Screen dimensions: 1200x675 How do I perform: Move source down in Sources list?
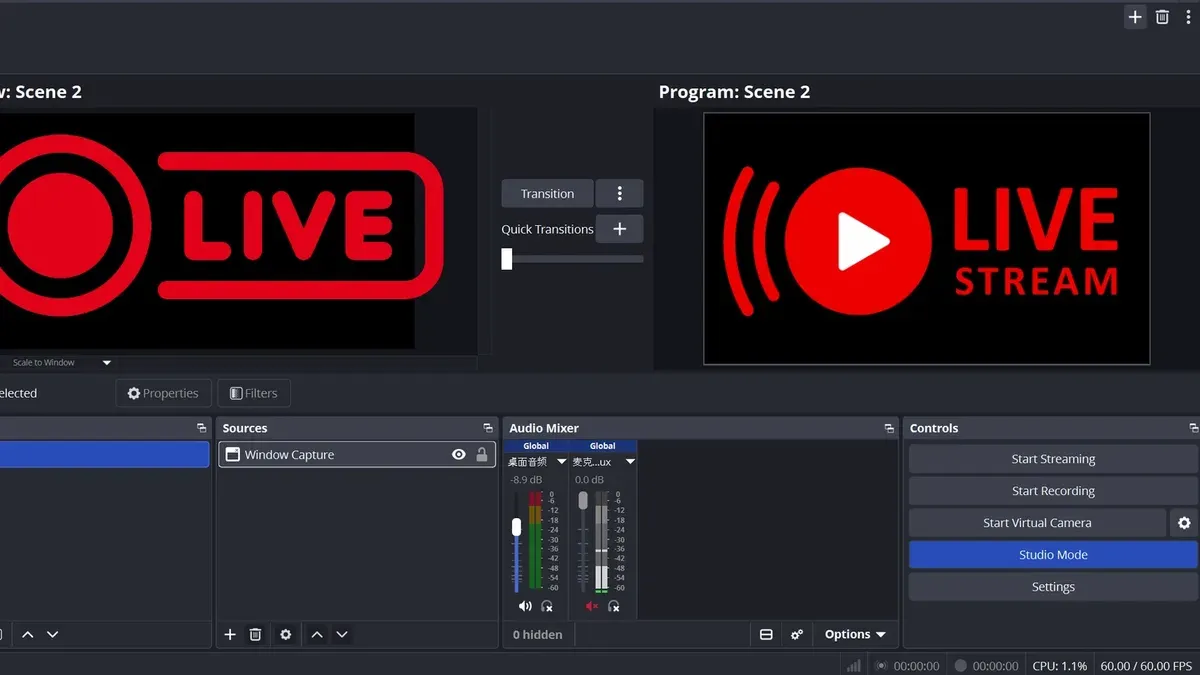[342, 634]
